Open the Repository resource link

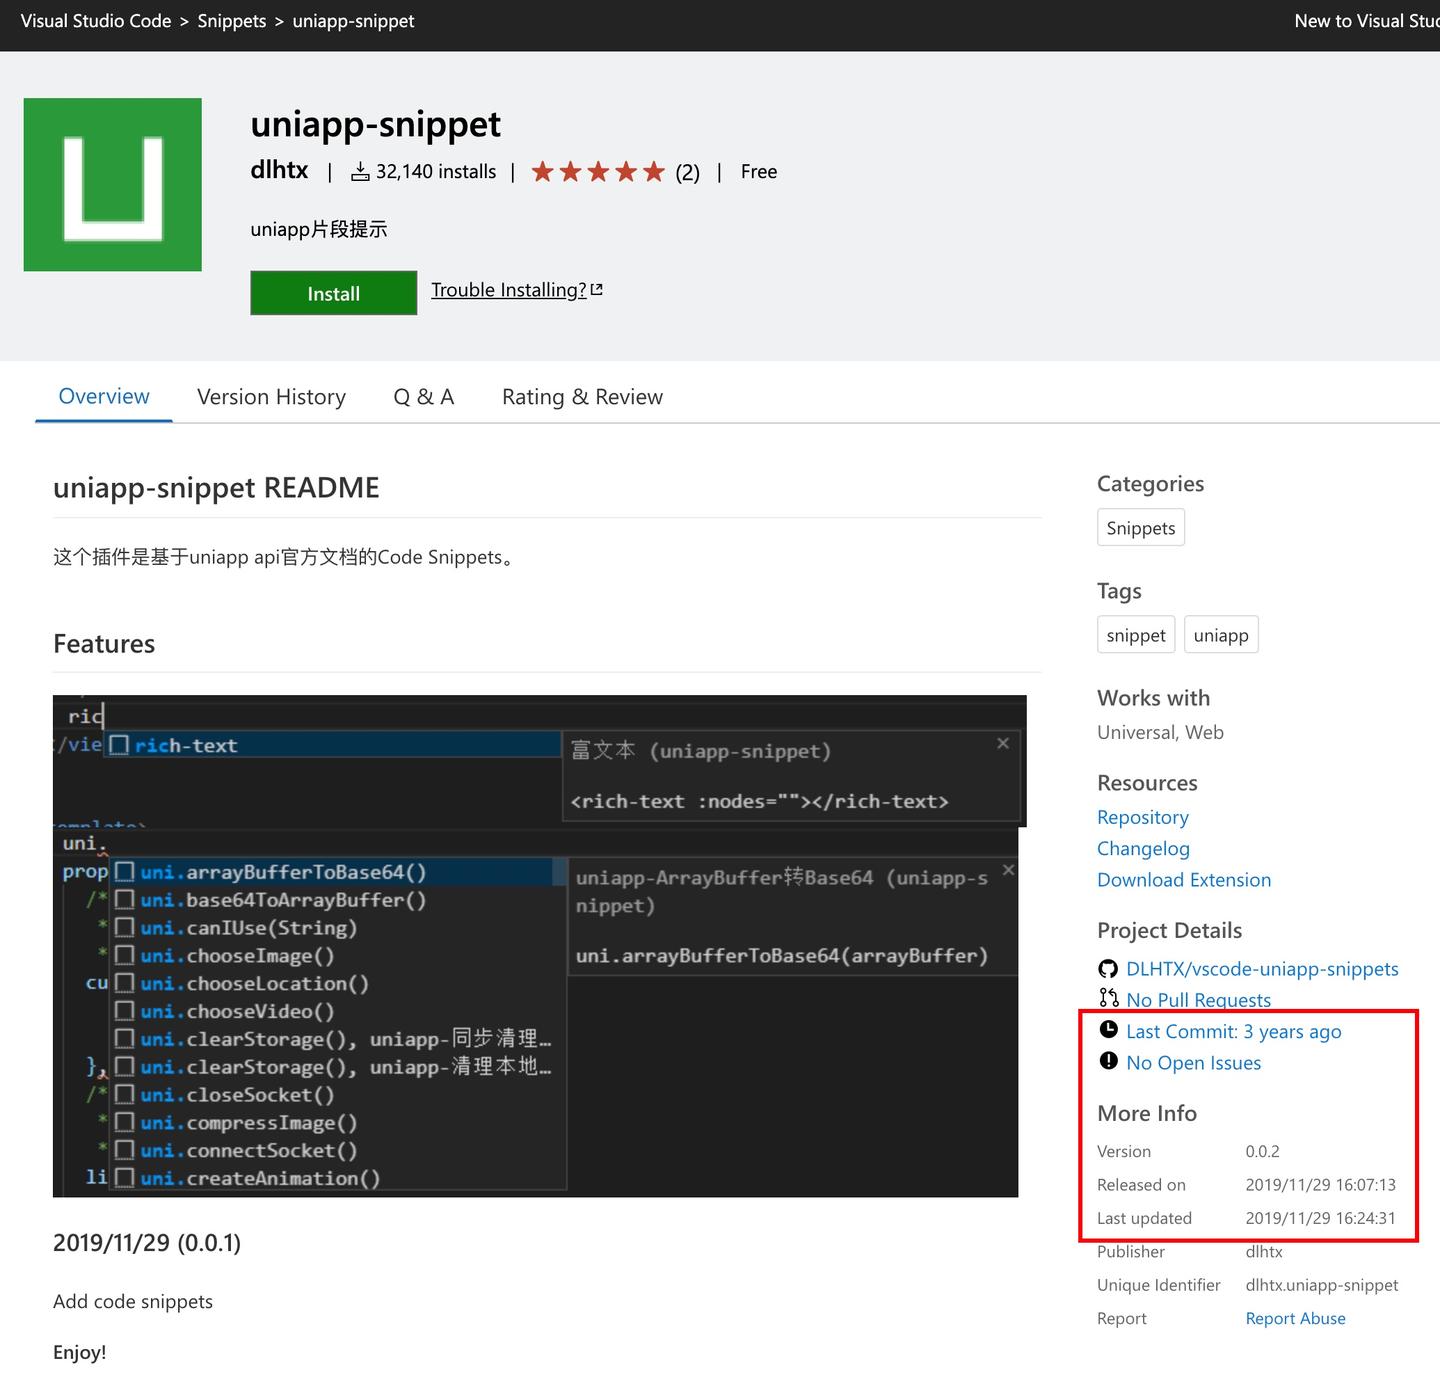pyautogui.click(x=1143, y=817)
